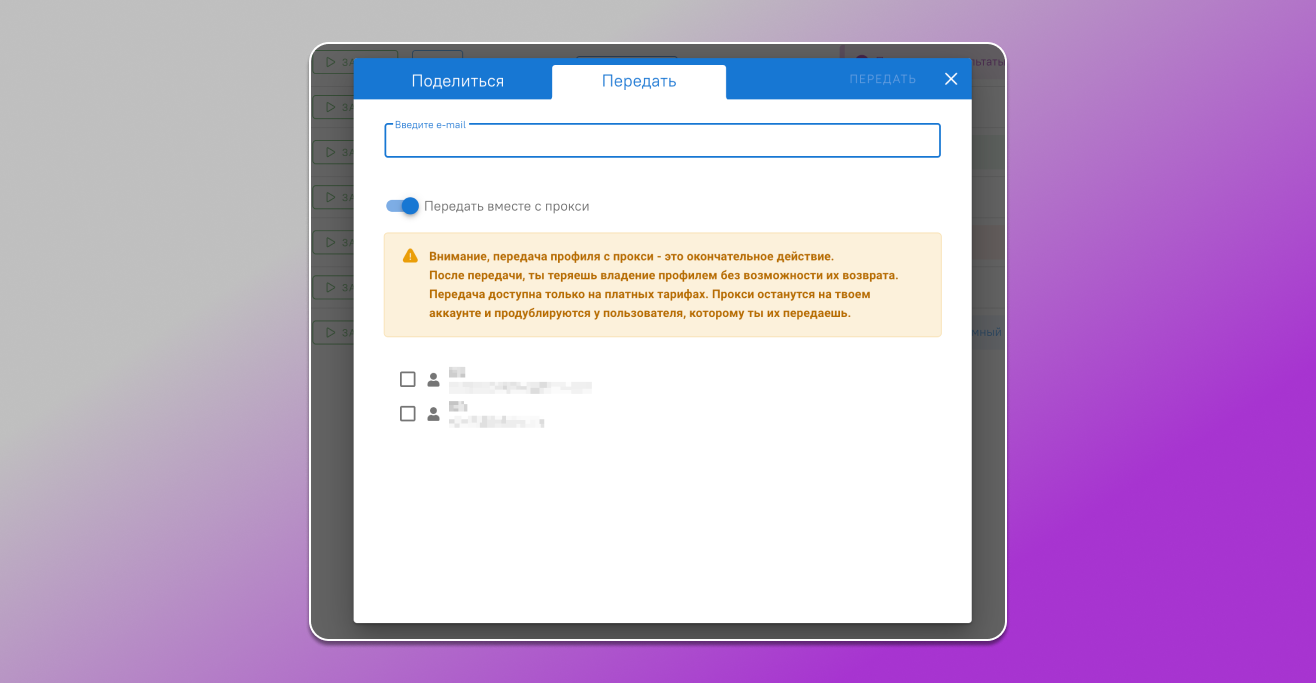Click the purple circle icon behind dialog top-right
This screenshot has width=1316, height=683.
(861, 59)
